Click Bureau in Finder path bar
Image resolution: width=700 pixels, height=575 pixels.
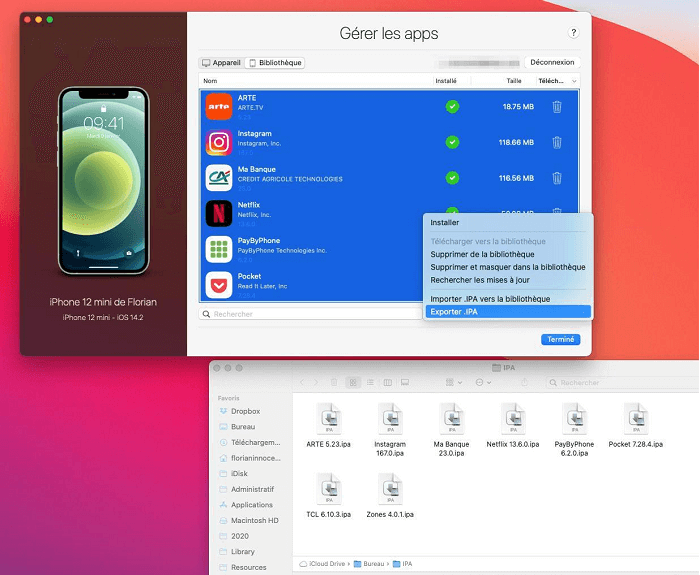(x=369, y=564)
